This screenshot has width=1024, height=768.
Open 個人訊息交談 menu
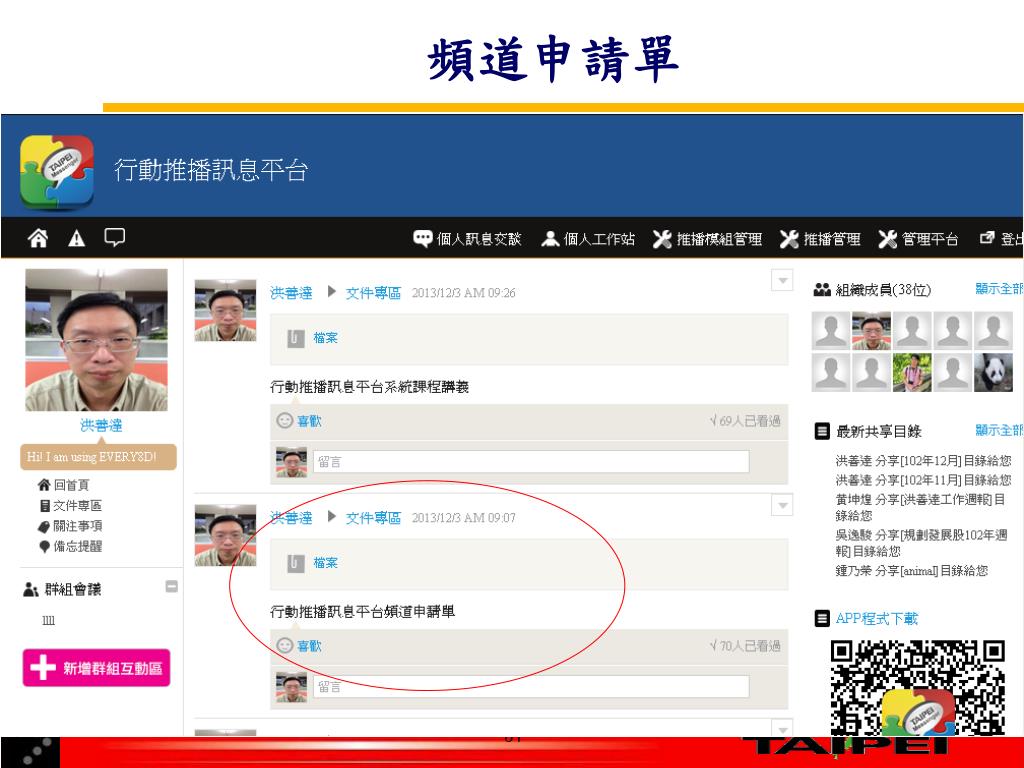468,239
